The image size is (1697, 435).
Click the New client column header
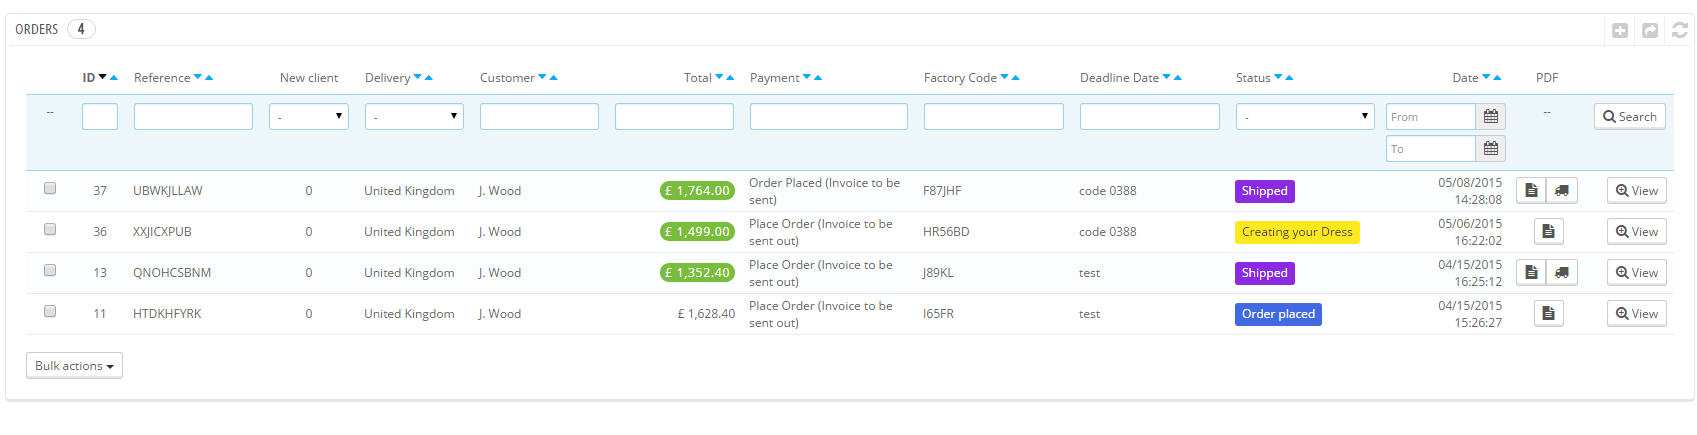pos(309,77)
